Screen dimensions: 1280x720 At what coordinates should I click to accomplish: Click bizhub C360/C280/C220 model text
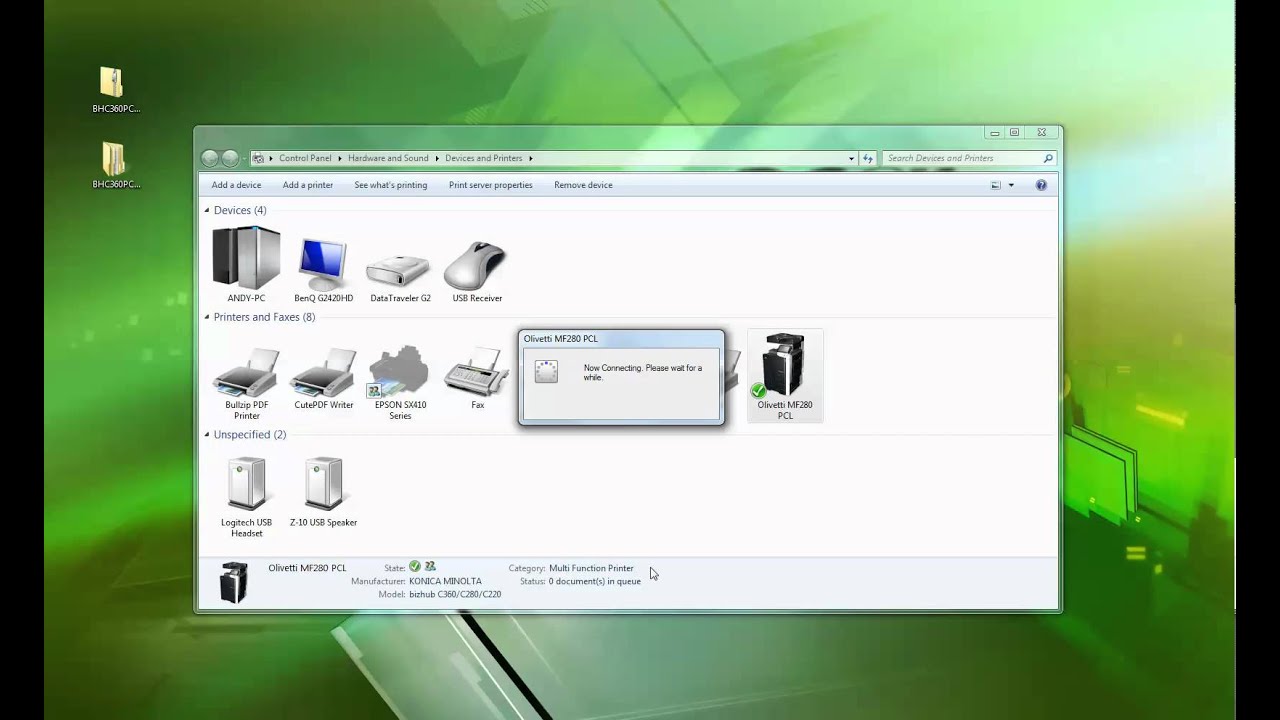pos(455,594)
